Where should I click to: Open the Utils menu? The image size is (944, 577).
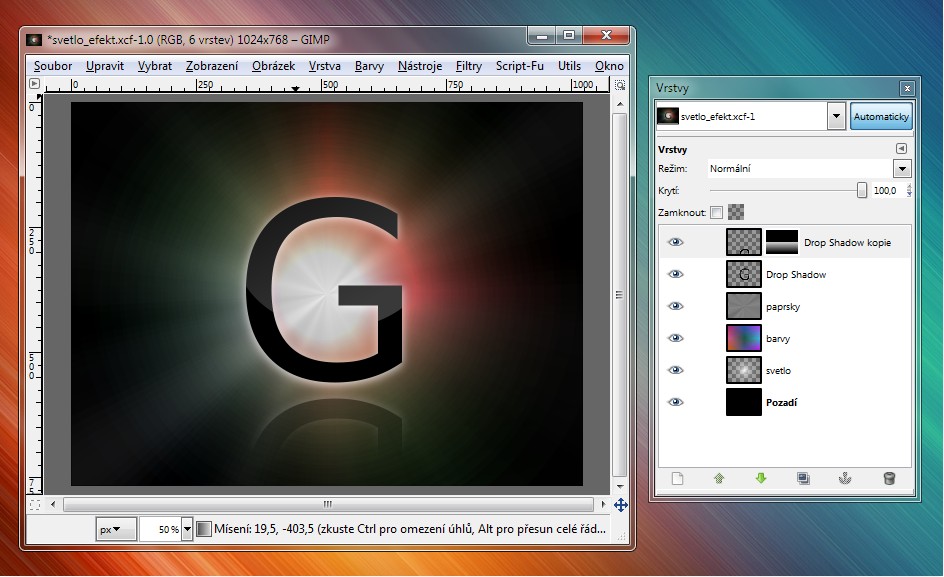(x=569, y=66)
